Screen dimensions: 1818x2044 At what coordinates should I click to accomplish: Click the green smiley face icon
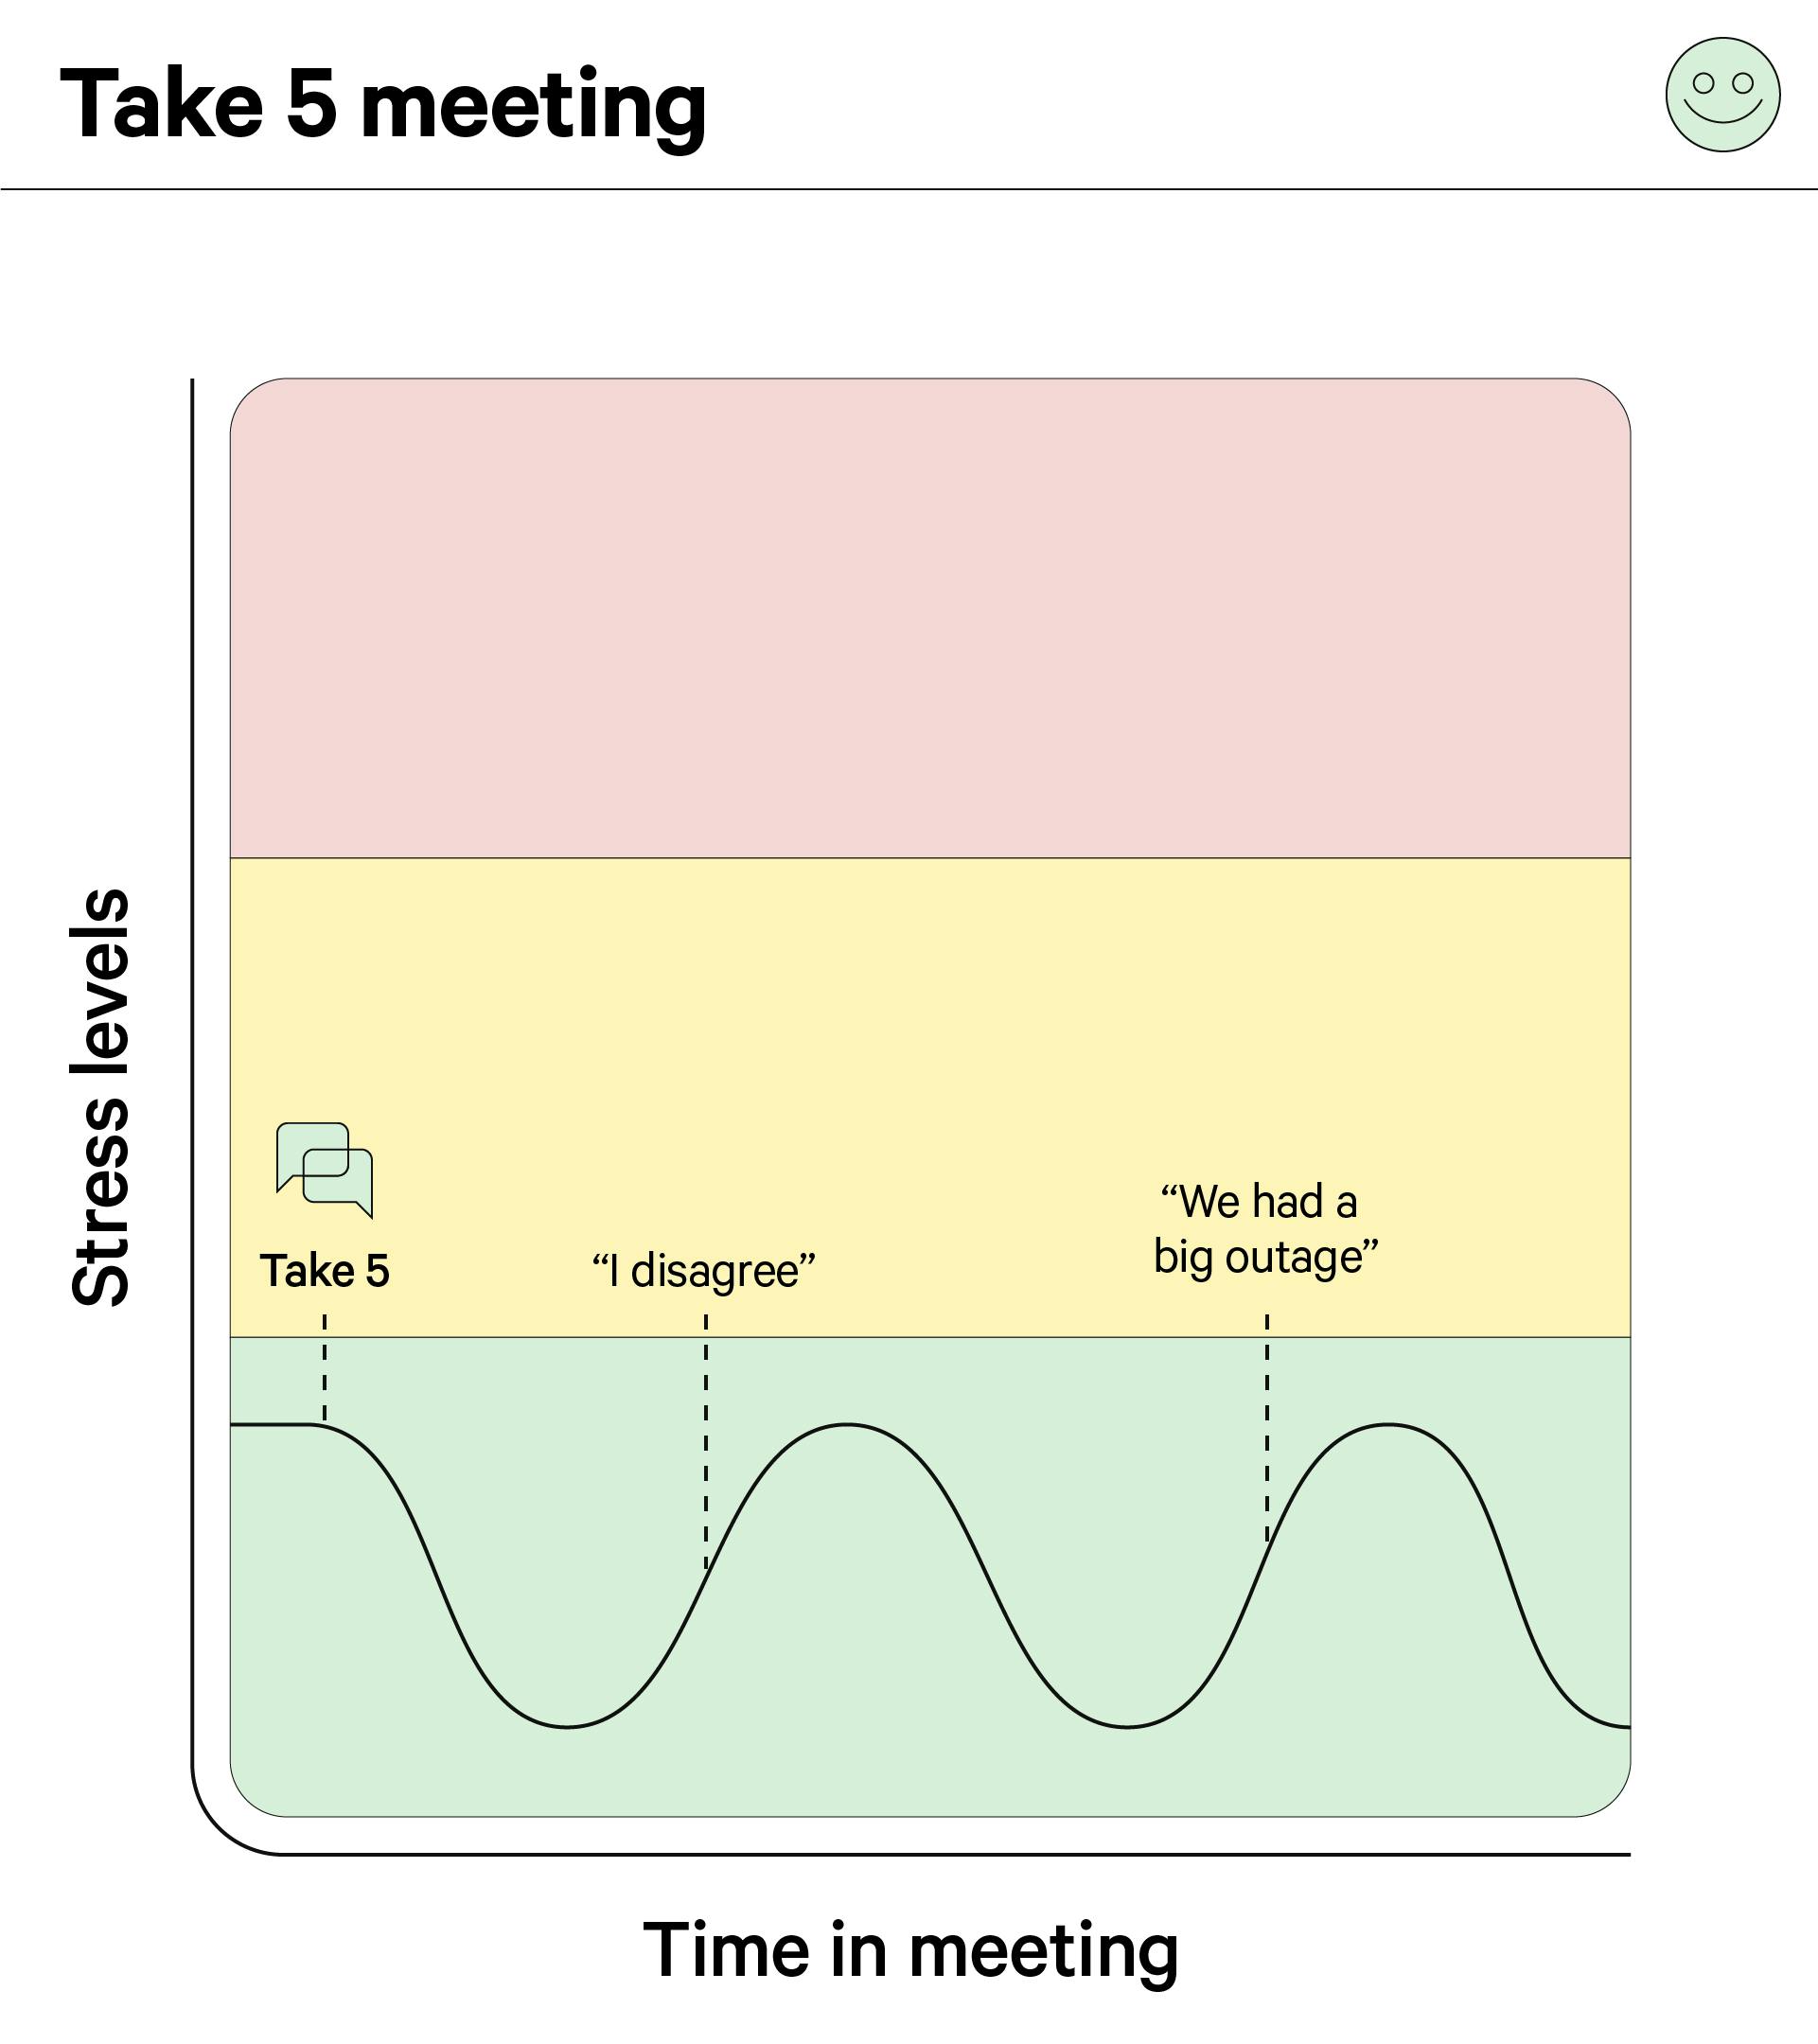click(x=1722, y=95)
